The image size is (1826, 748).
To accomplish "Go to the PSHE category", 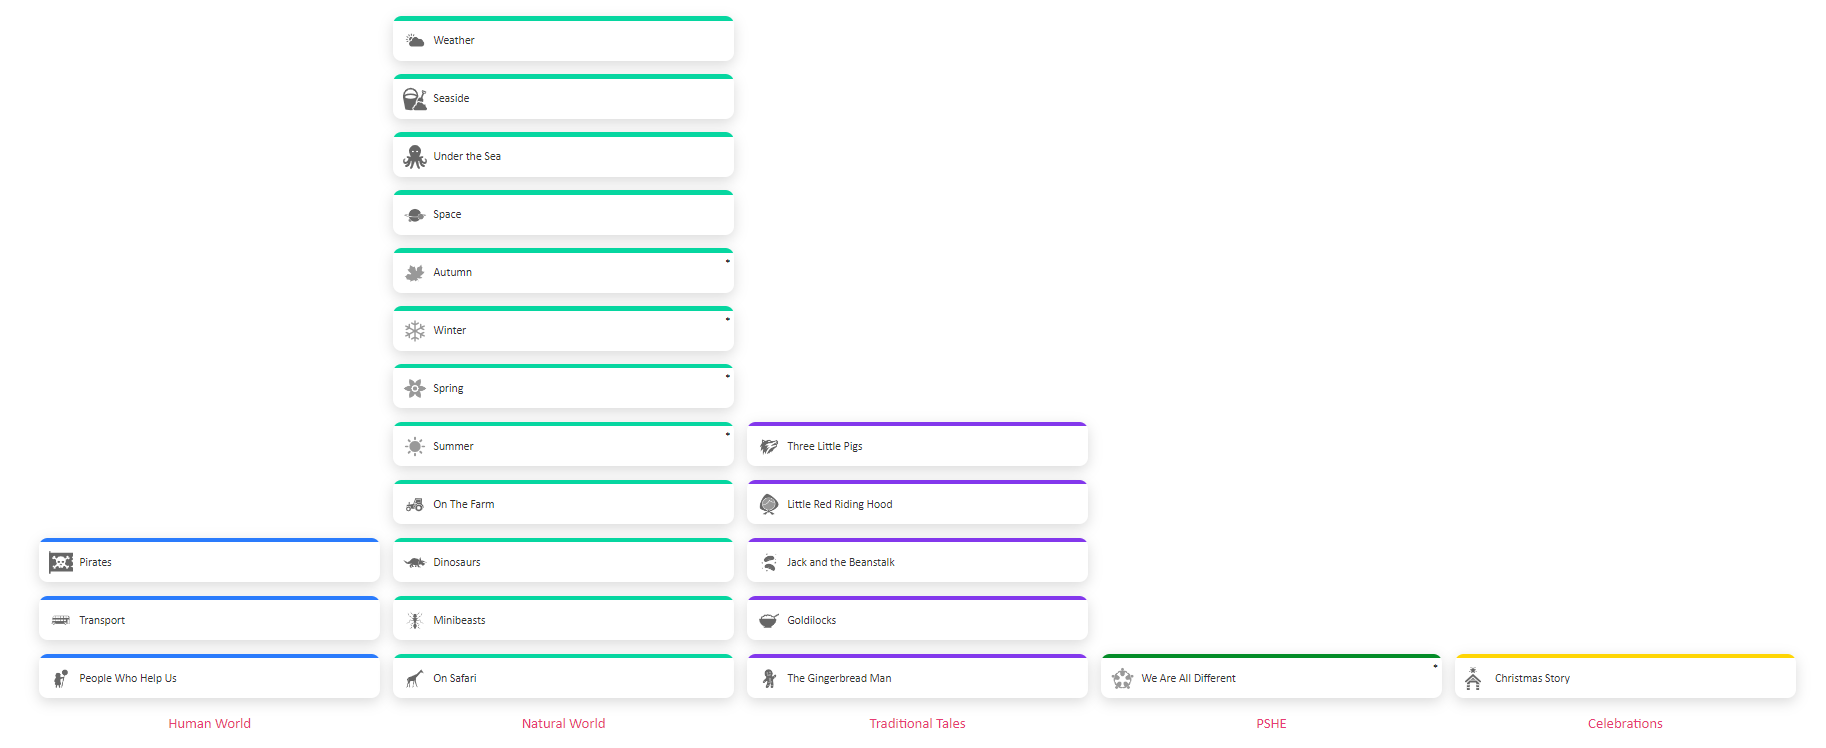I will point(1271,724).
